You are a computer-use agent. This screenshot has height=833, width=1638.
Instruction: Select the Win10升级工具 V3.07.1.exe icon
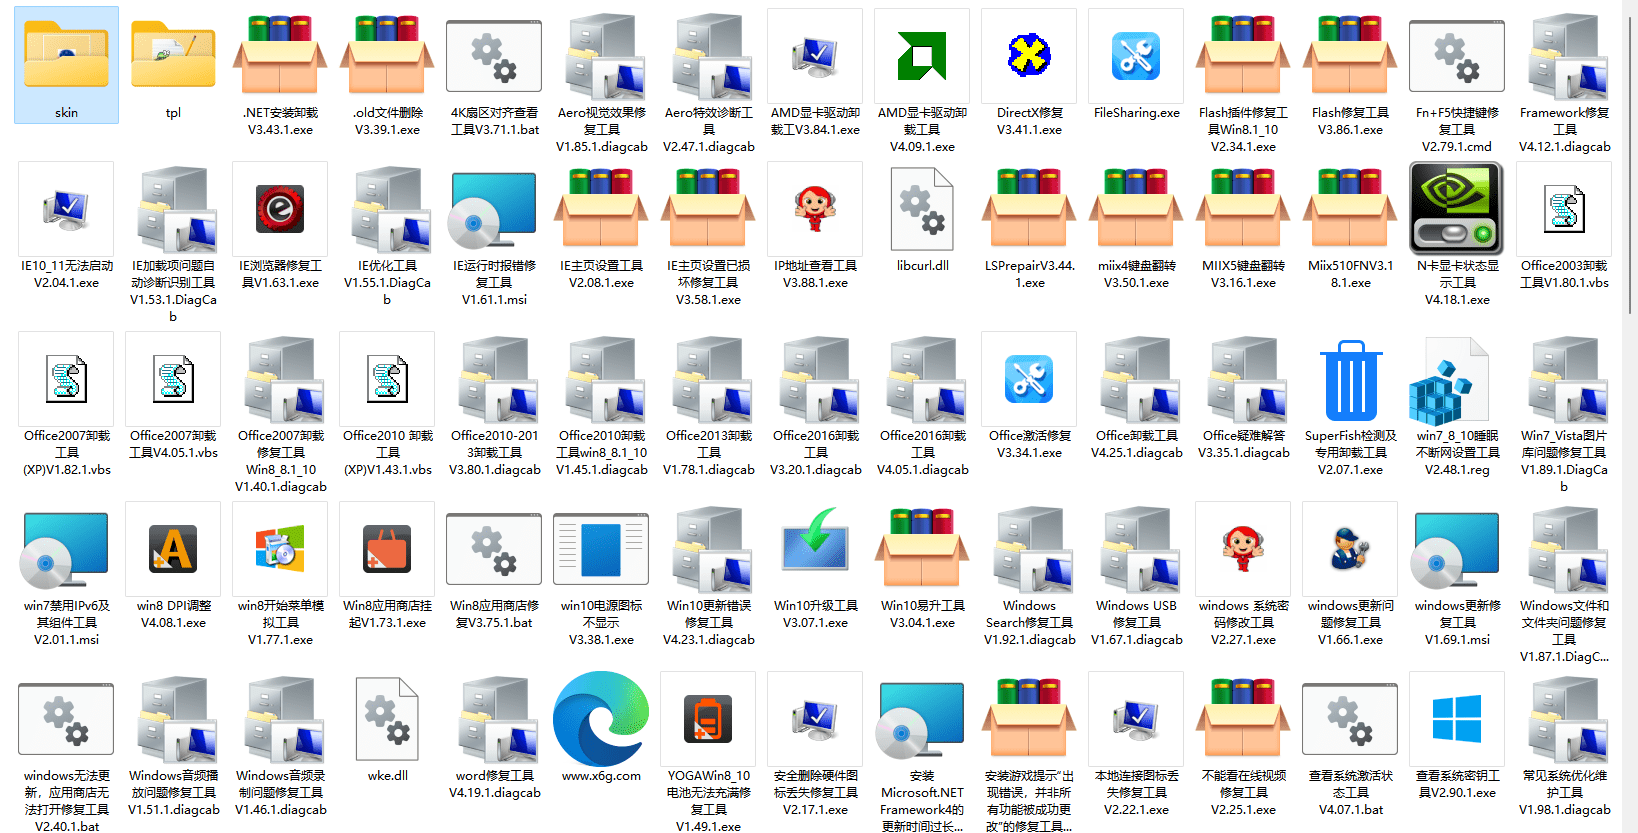click(815, 548)
